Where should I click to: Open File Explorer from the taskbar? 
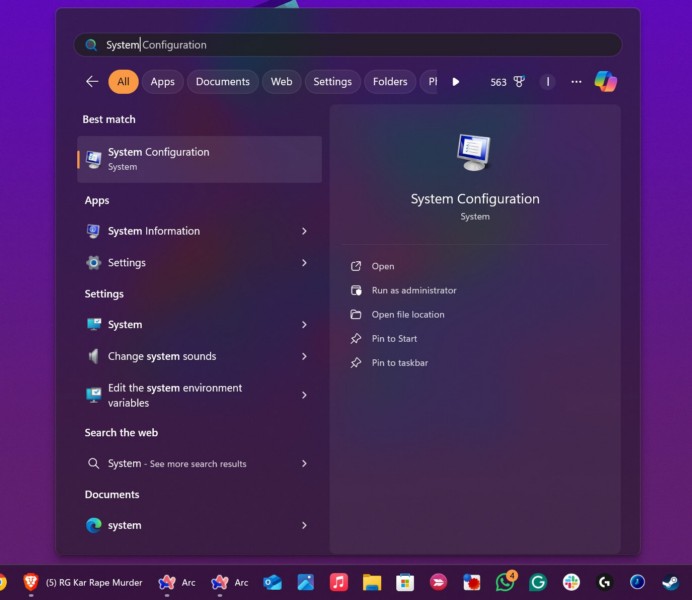pyautogui.click(x=372, y=582)
